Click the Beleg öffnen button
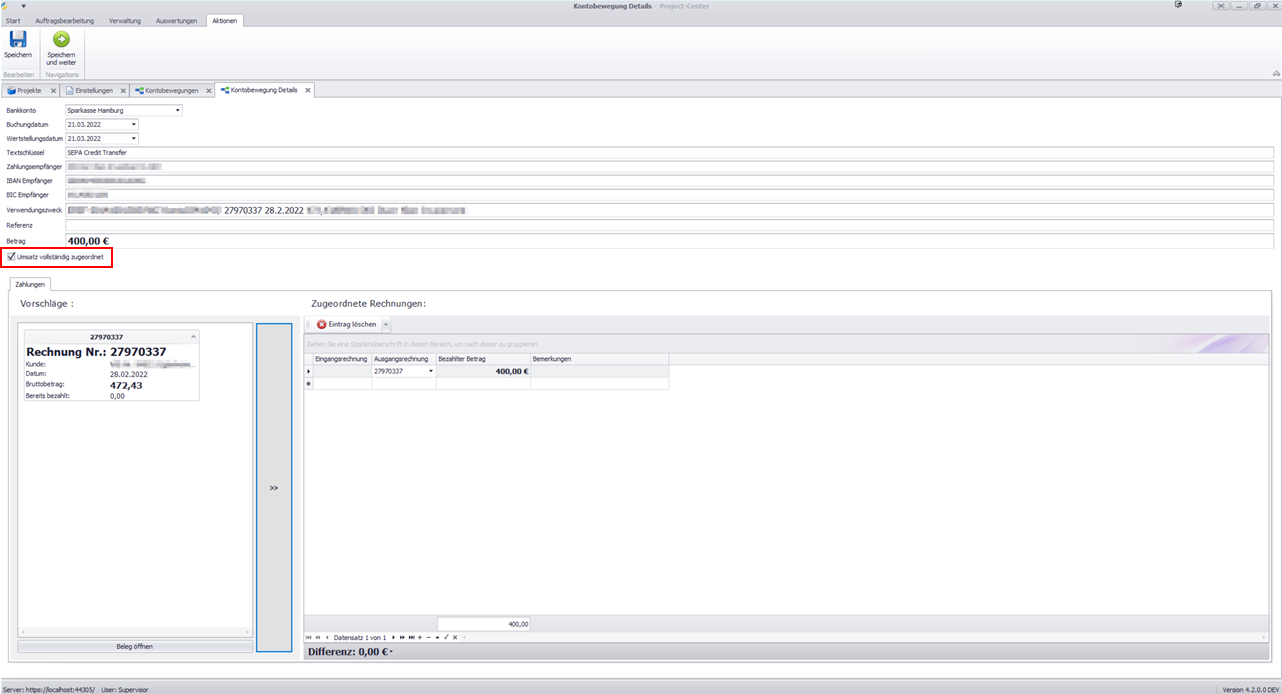This screenshot has height=694, width=1282. pos(135,646)
